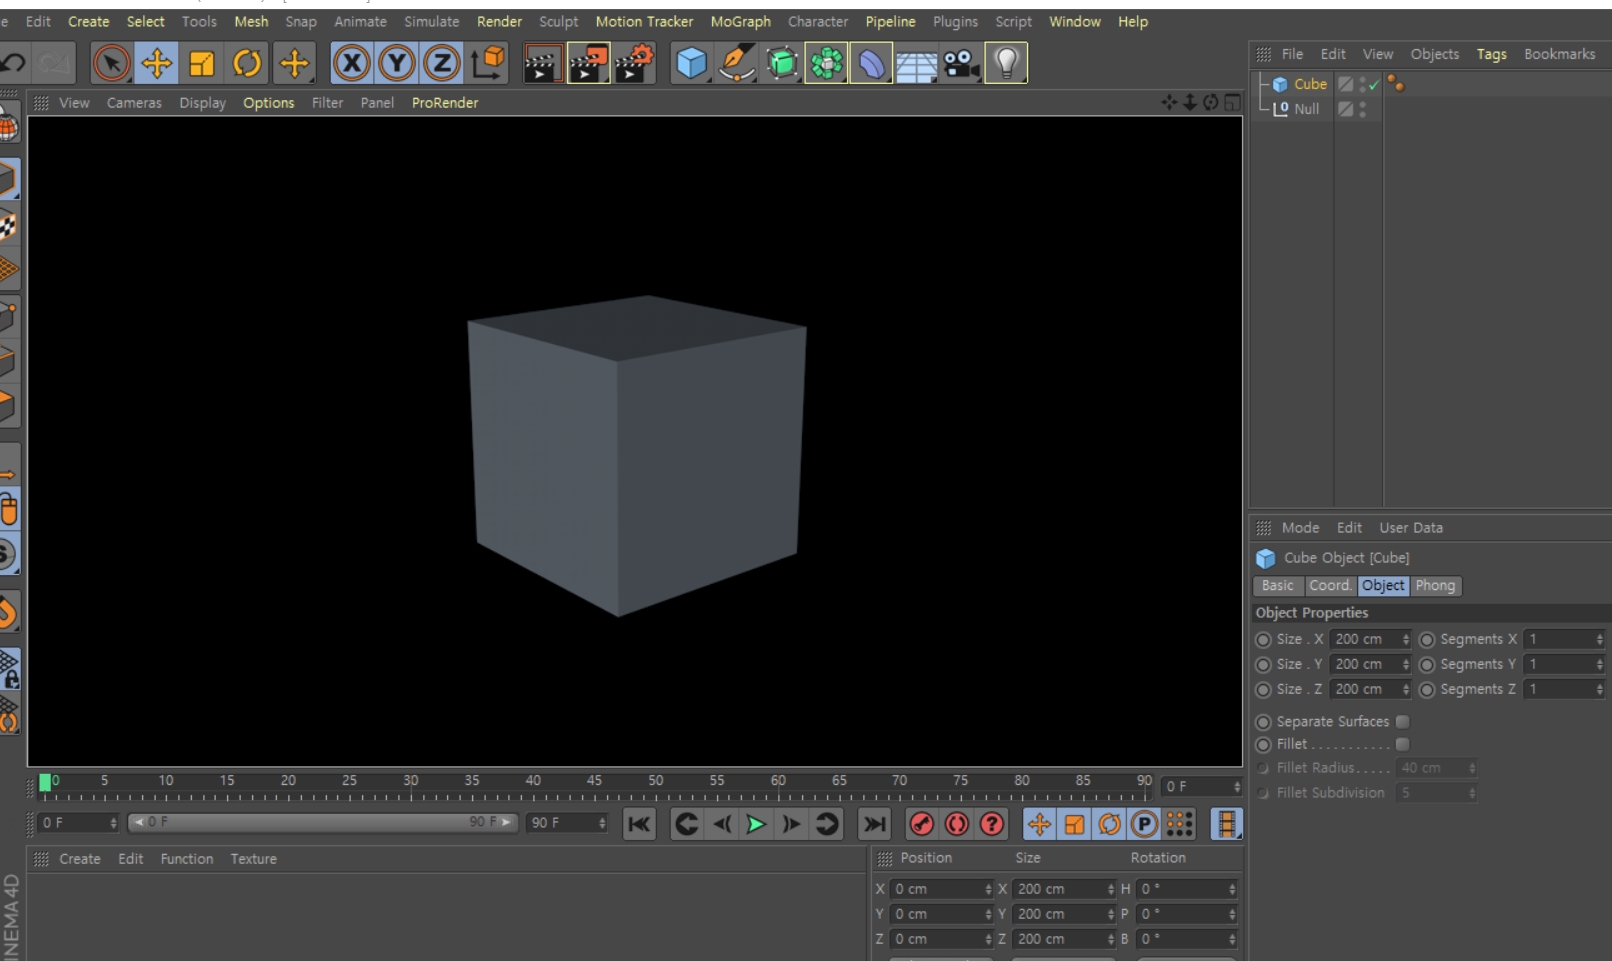Toggle X axis lock
Viewport: 1612px width, 961px height.
coord(351,64)
